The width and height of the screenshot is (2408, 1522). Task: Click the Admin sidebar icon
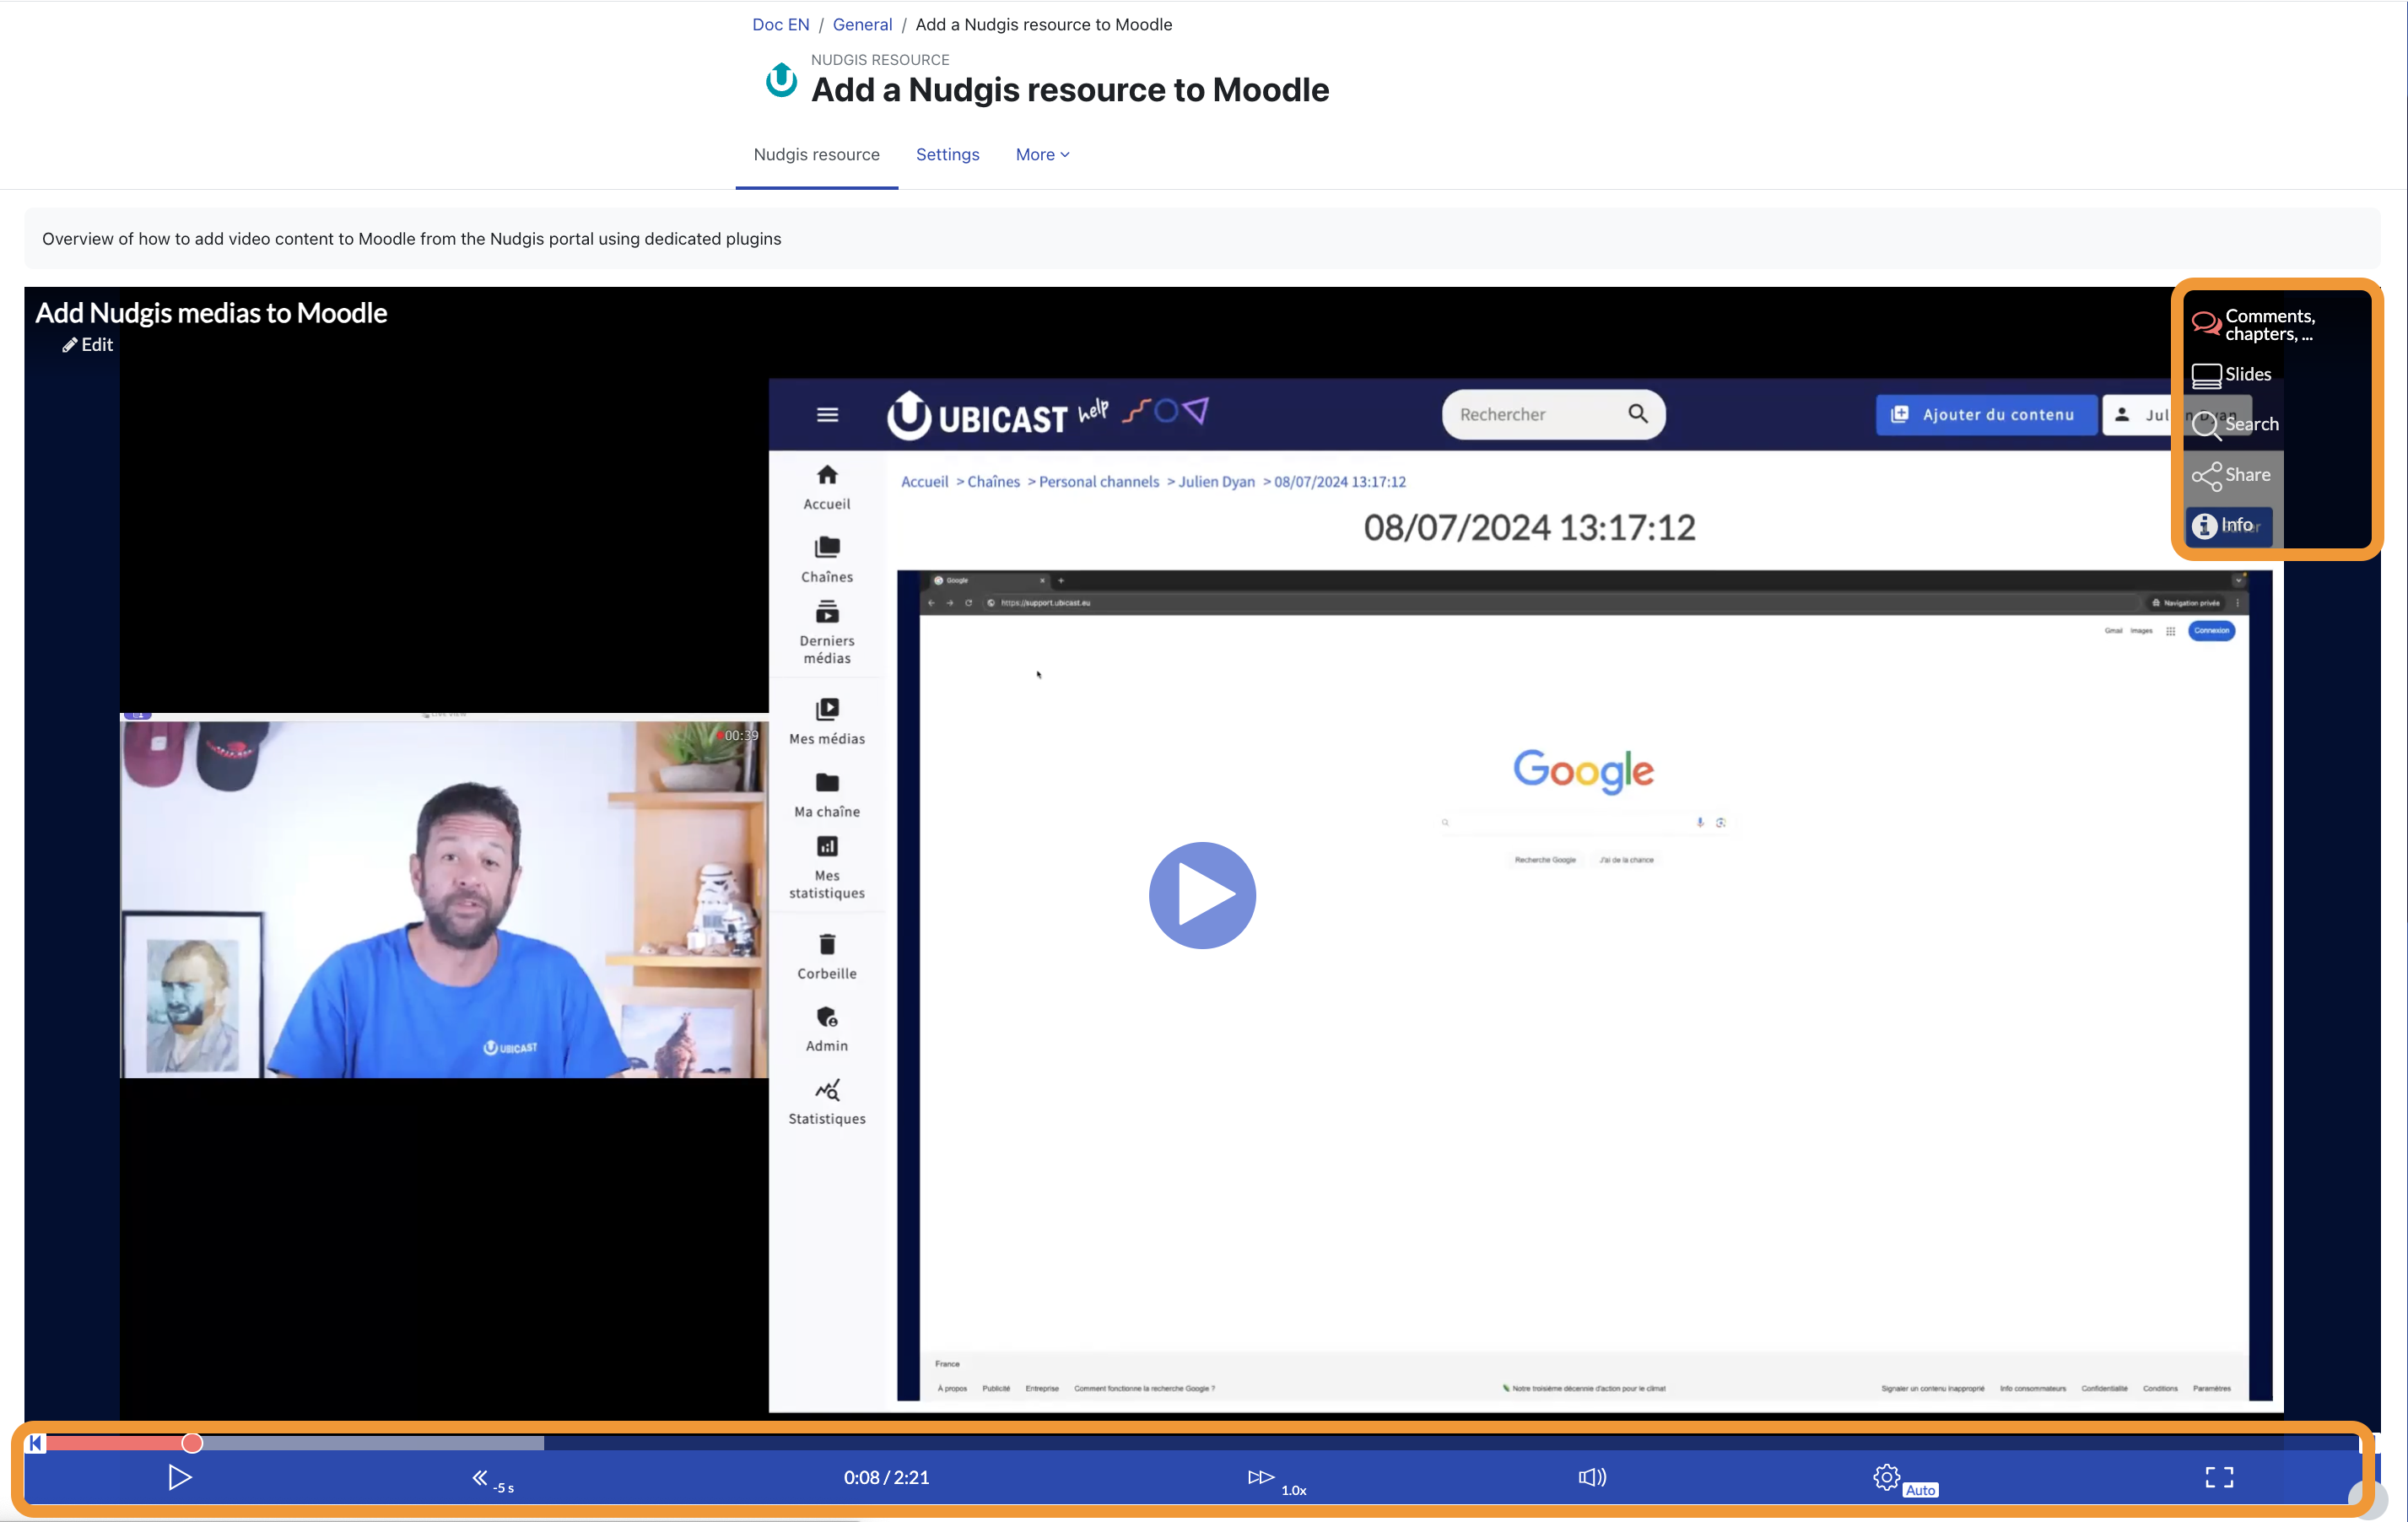pos(827,1018)
